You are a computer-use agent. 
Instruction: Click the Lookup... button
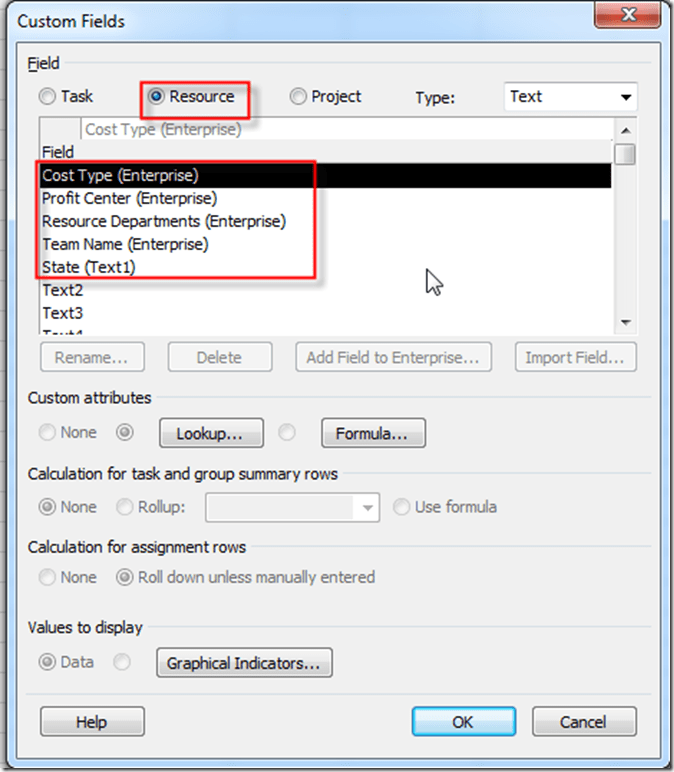pyautogui.click(x=211, y=434)
